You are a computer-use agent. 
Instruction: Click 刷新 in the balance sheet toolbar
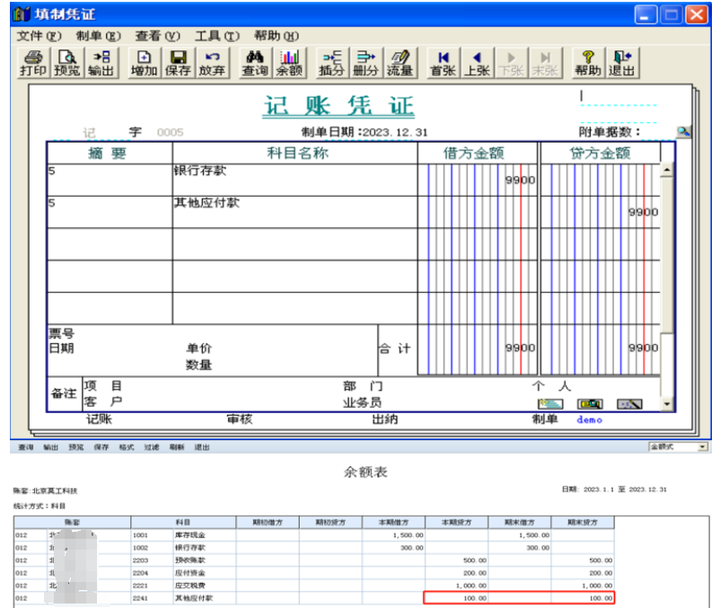click(177, 447)
